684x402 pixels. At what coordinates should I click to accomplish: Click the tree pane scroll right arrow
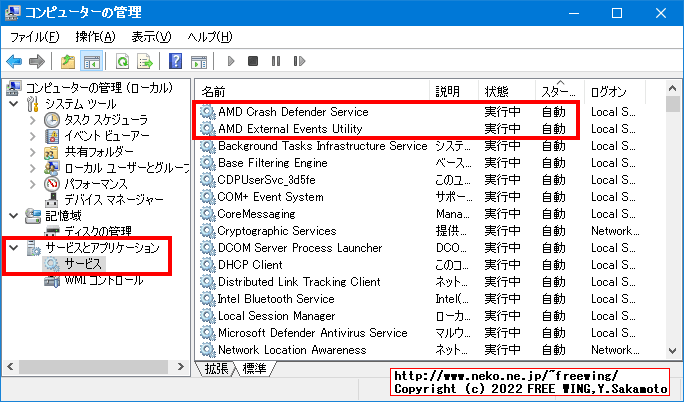click(181, 367)
